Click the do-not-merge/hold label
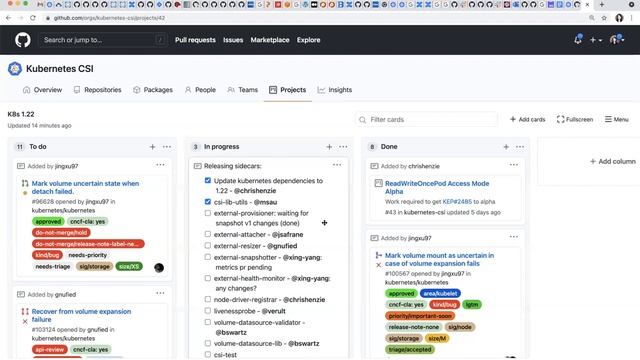640x360 pixels. pyautogui.click(x=61, y=233)
